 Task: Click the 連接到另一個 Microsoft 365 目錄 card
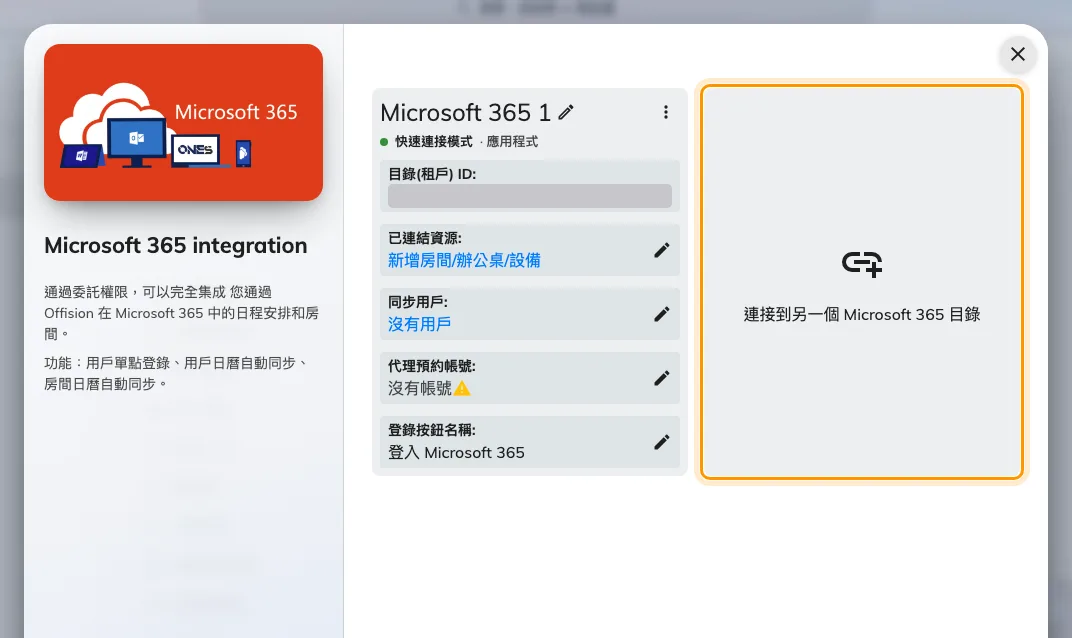[x=861, y=282]
